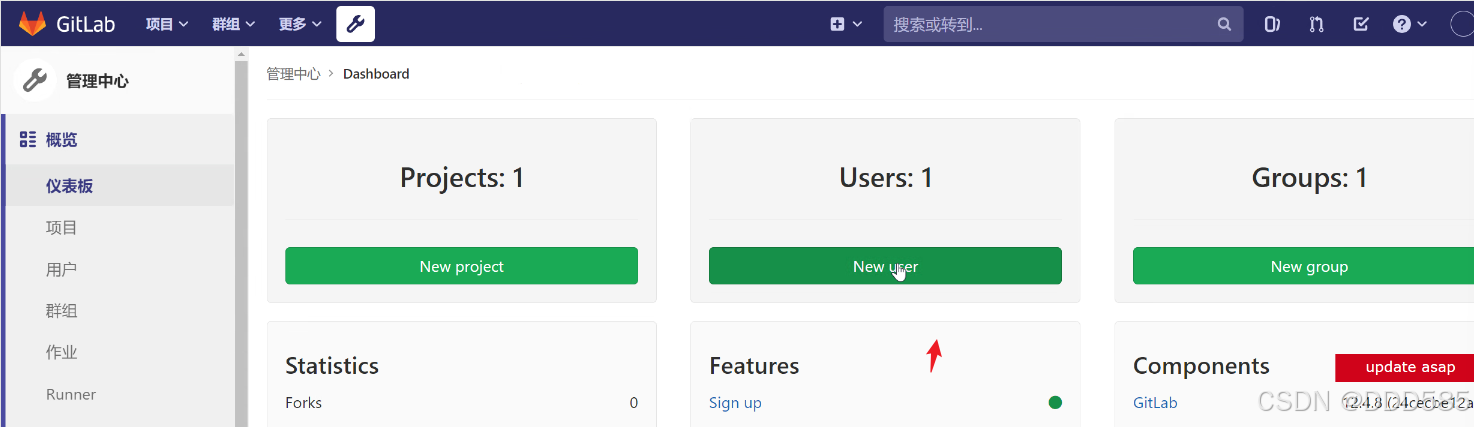Open the merge requests icon
Viewport: 1474px width, 427px height.
pos(1316,24)
